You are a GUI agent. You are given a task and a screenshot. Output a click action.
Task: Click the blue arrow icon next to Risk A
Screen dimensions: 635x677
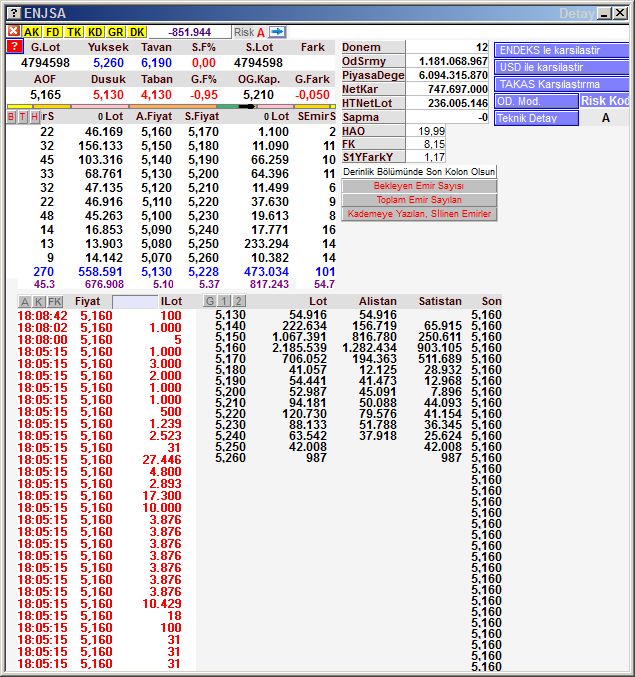pos(277,32)
